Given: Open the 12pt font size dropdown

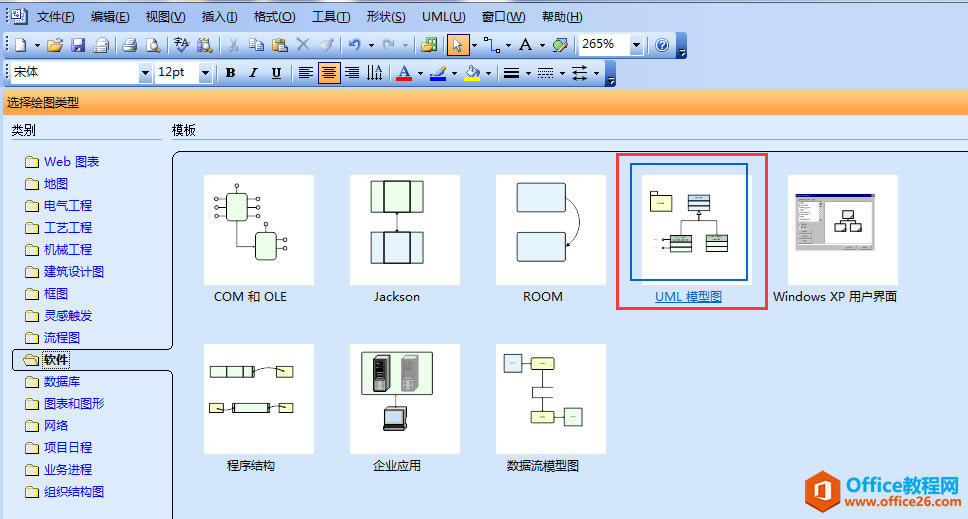Looking at the screenshot, I should [205, 73].
